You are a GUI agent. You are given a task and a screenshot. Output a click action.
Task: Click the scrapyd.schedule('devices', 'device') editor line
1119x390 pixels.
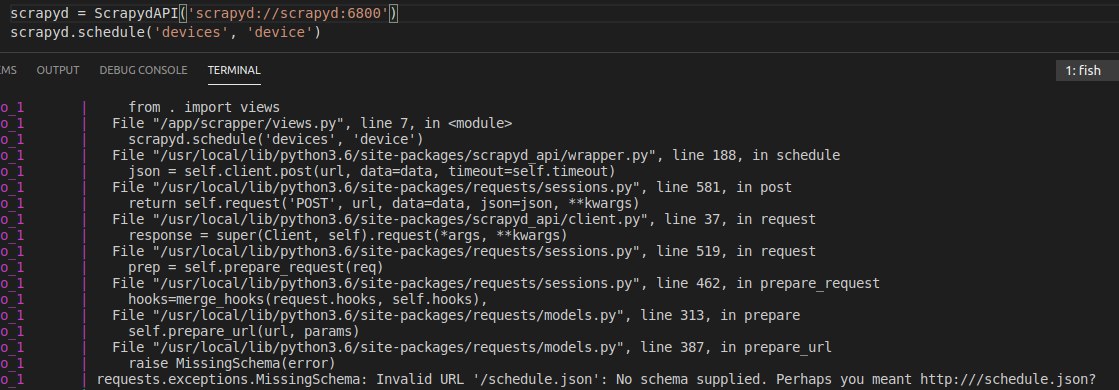(x=166, y=32)
